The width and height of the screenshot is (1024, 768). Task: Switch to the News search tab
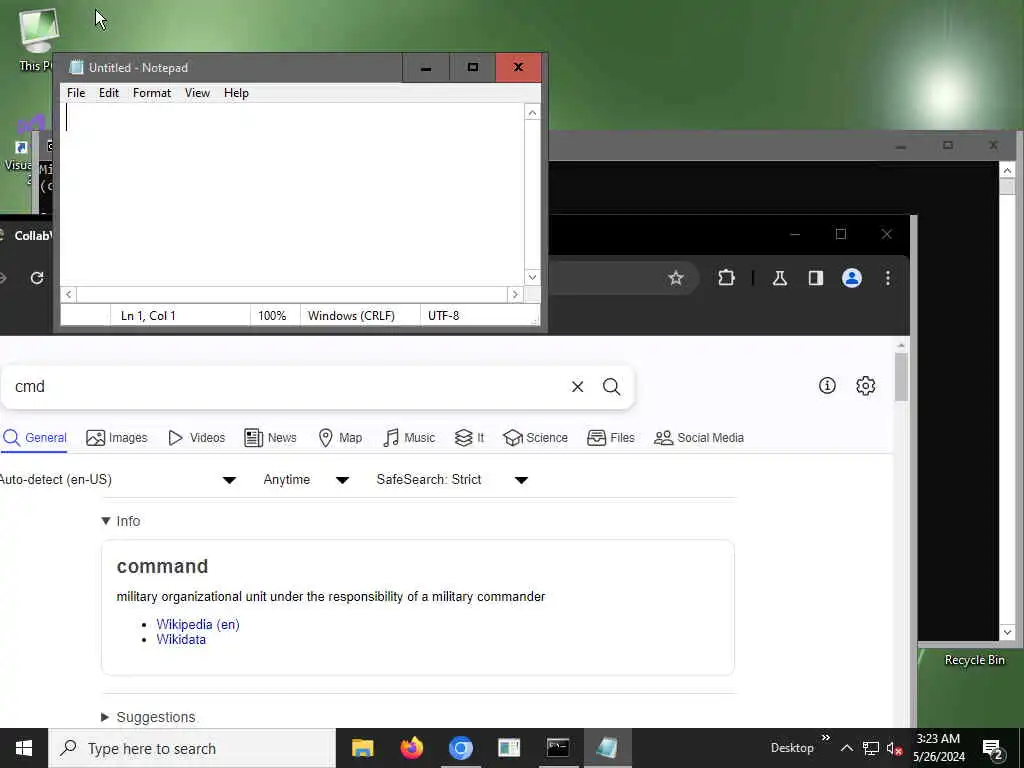(270, 438)
